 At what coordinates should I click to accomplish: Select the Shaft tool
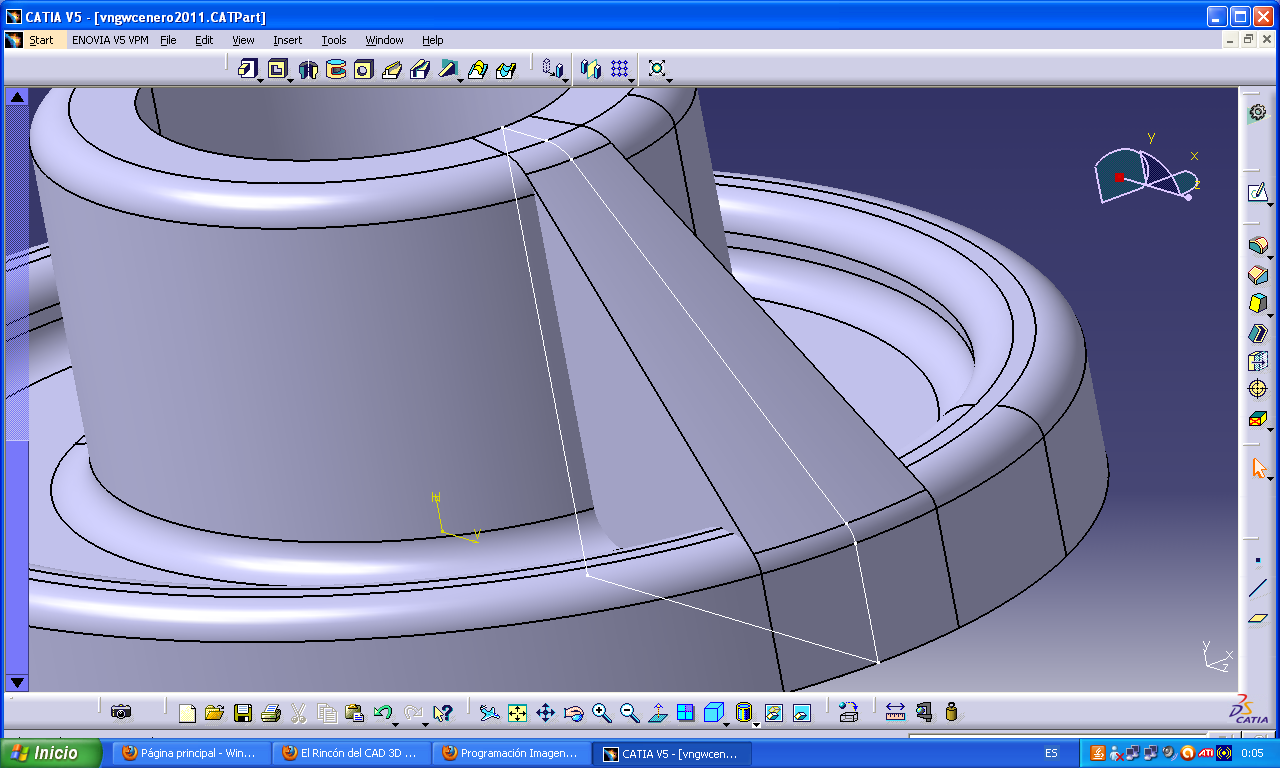308,69
